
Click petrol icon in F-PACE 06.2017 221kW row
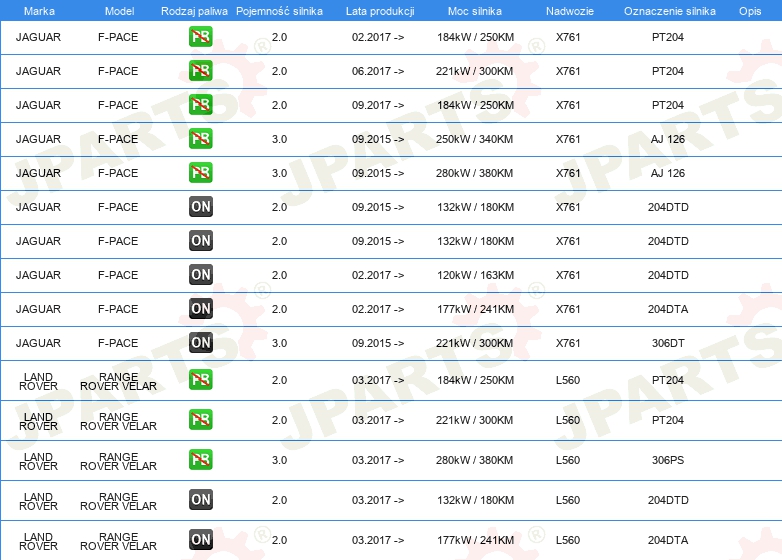201,71
